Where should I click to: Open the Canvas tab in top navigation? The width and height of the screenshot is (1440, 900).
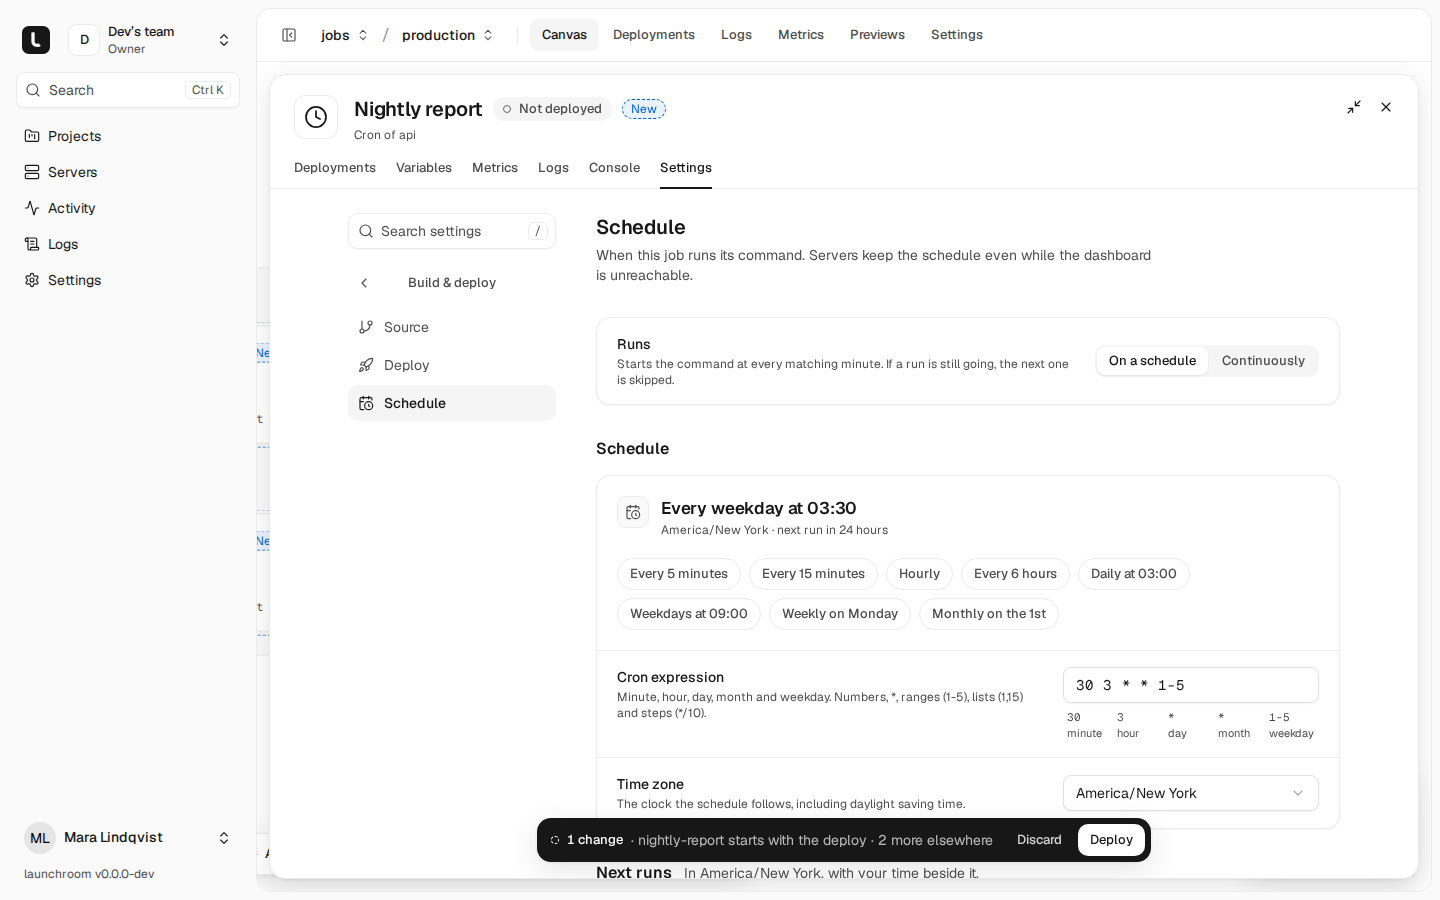tap(564, 35)
